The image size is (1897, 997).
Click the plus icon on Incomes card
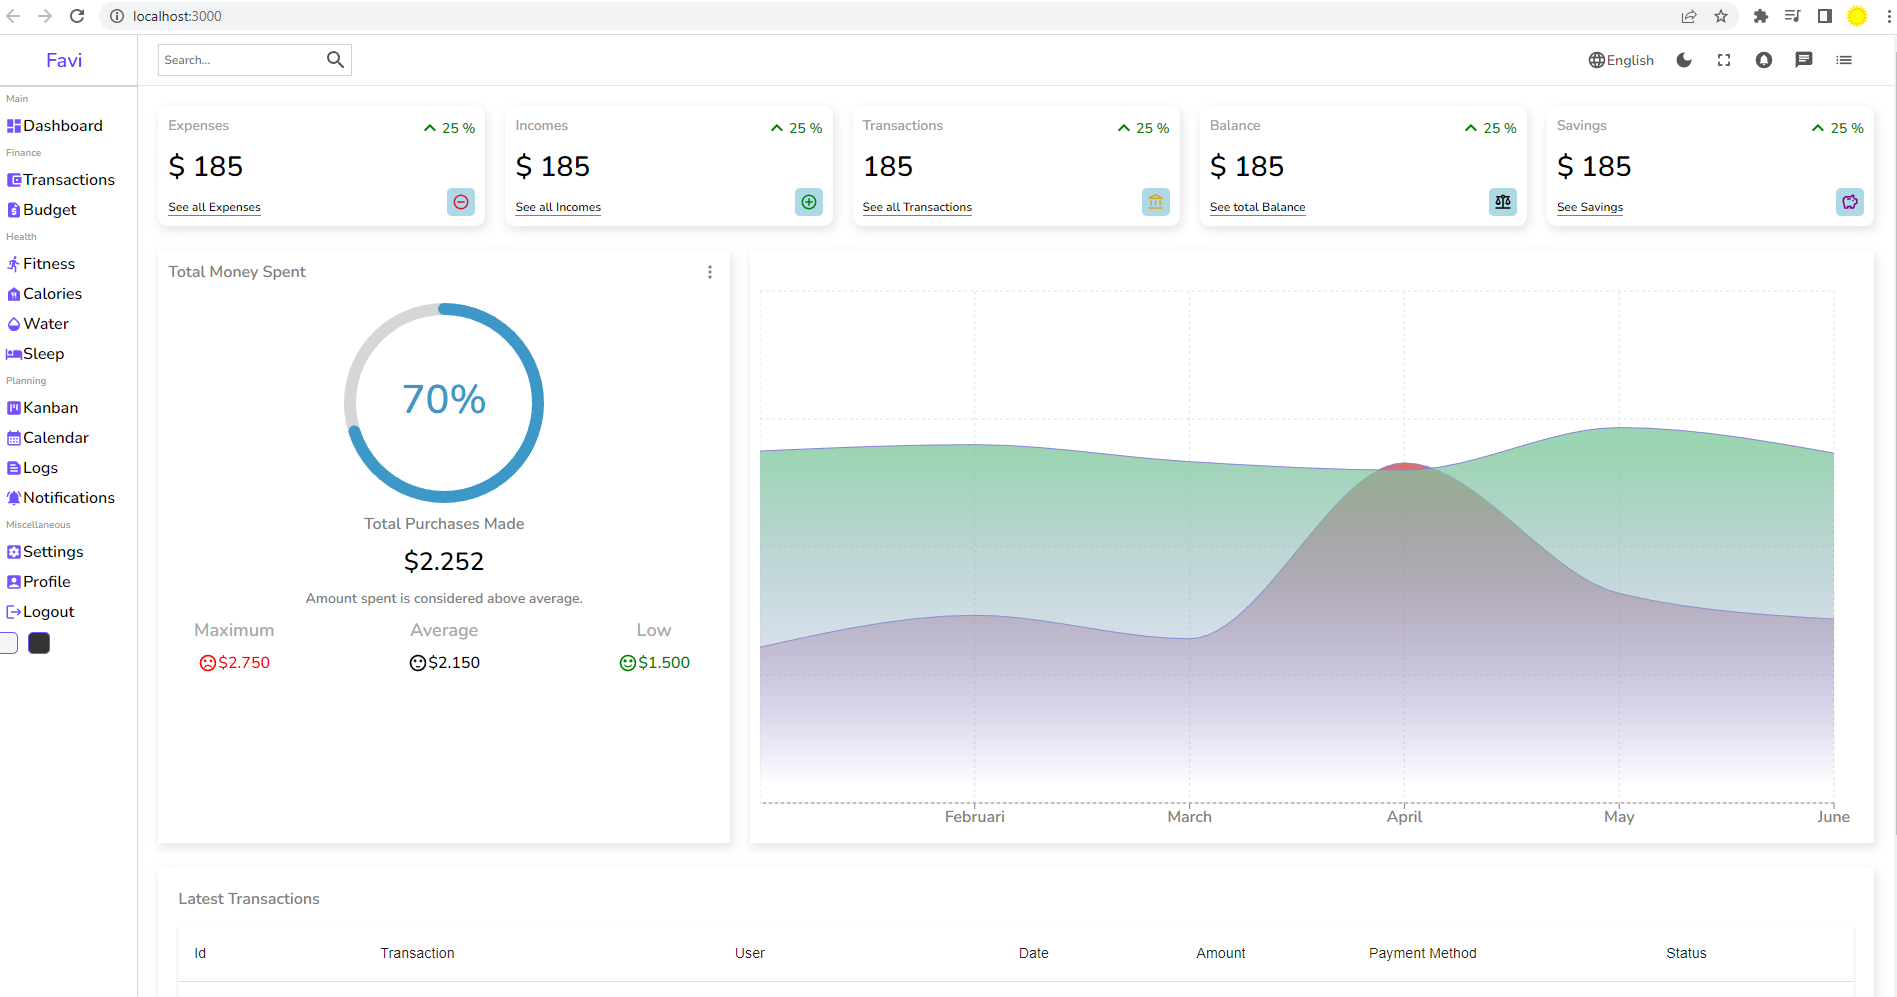808,201
